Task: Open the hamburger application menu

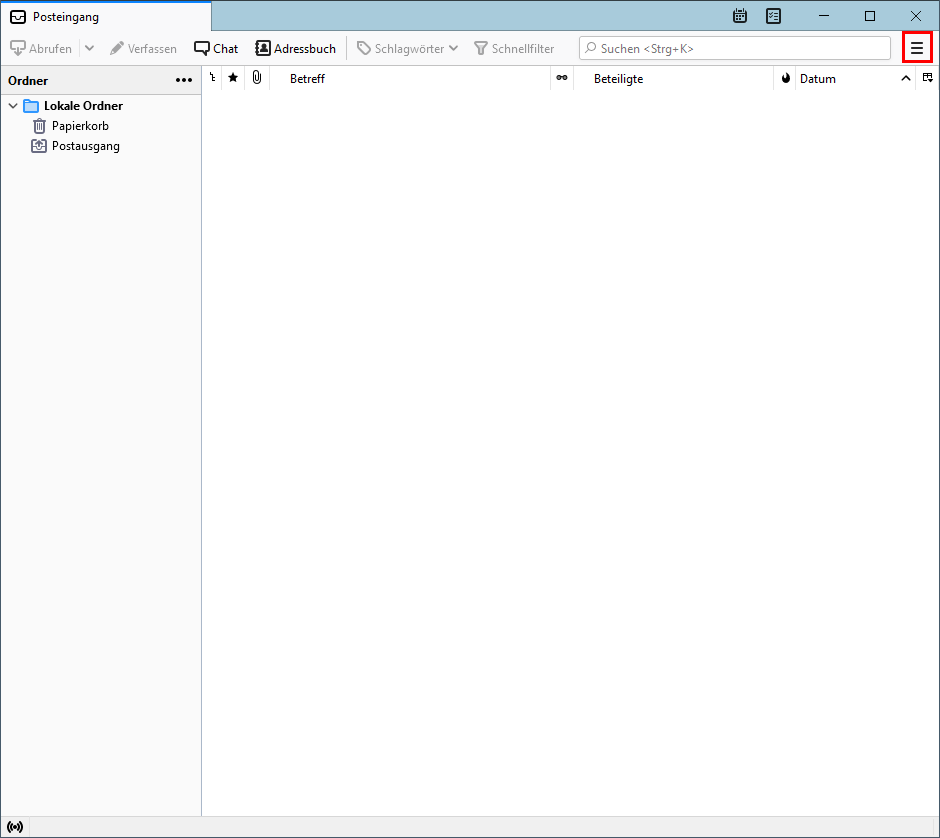Action: pyautogui.click(x=916, y=48)
